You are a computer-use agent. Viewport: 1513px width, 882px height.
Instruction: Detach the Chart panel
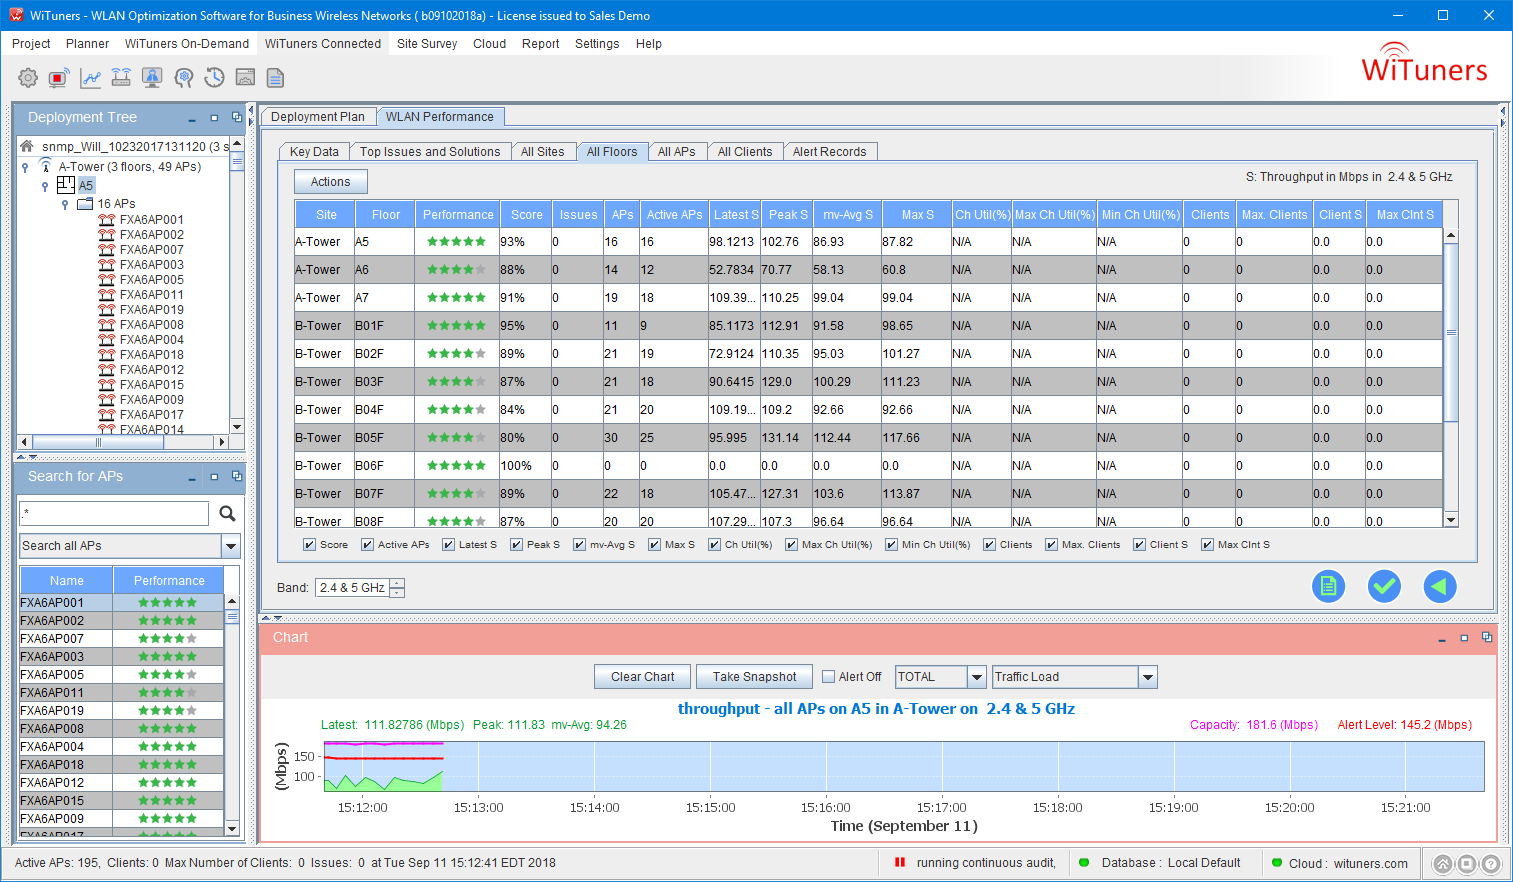(x=1486, y=637)
